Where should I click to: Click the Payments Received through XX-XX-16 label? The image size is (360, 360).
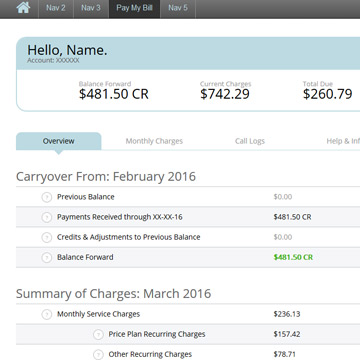pyautogui.click(x=120, y=217)
